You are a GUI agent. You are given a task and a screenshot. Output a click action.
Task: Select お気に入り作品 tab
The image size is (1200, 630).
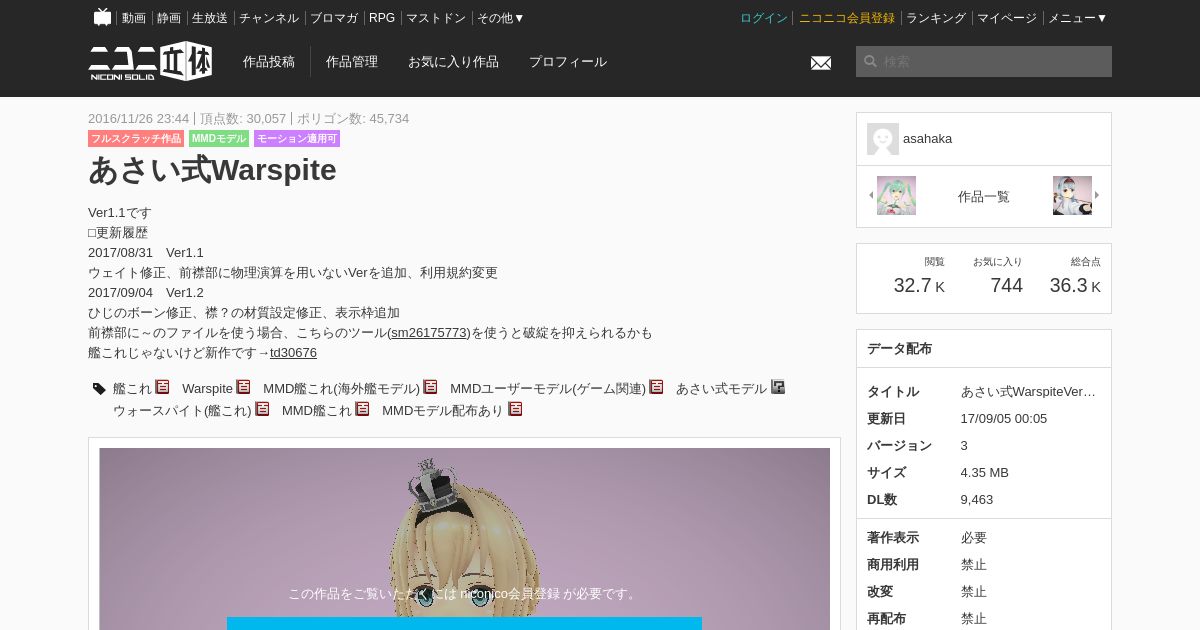click(453, 61)
